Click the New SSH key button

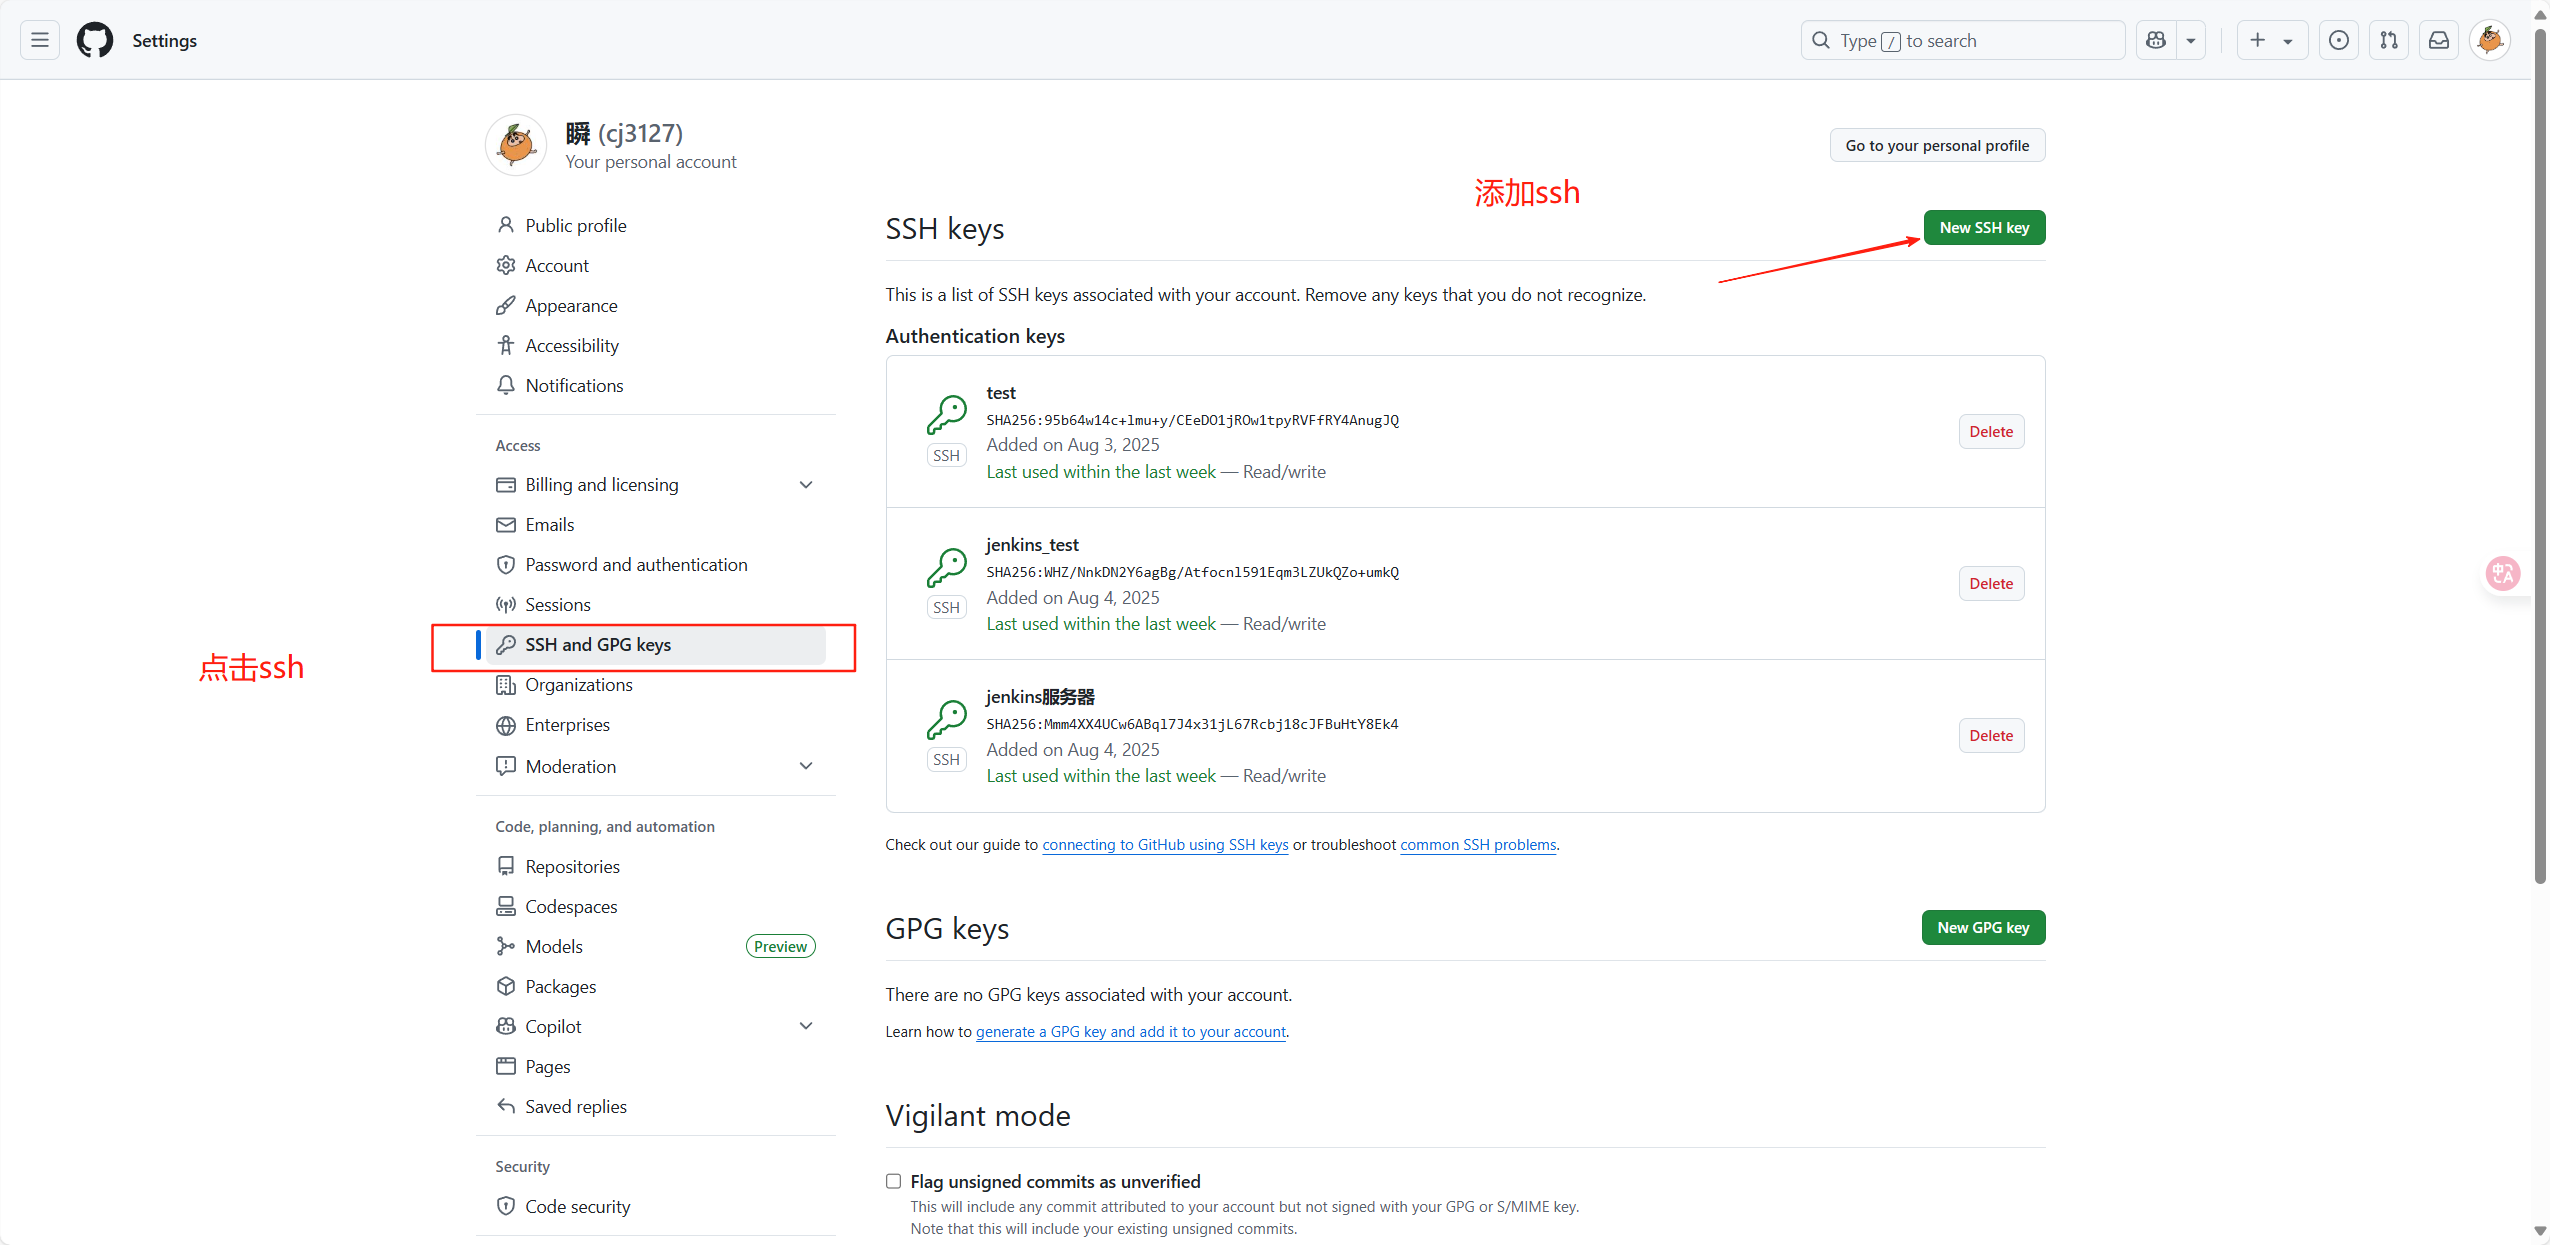click(1984, 227)
